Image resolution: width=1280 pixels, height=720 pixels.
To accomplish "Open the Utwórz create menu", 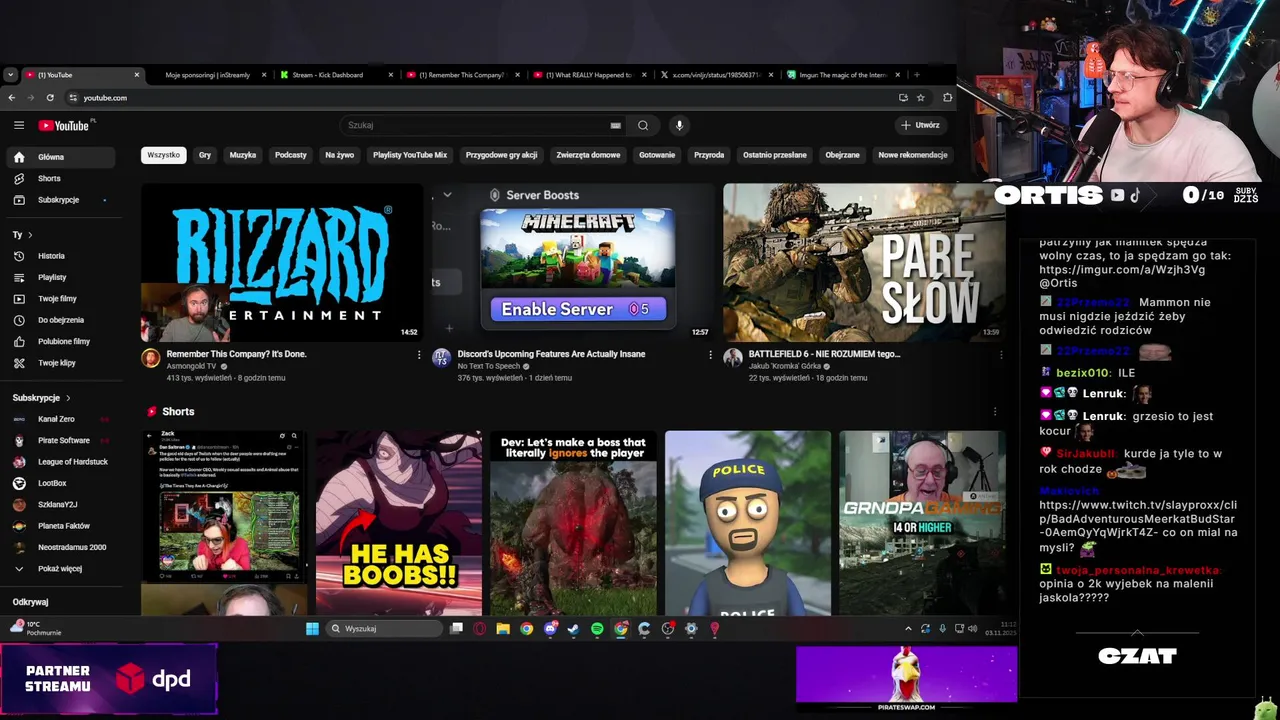I will [x=920, y=125].
